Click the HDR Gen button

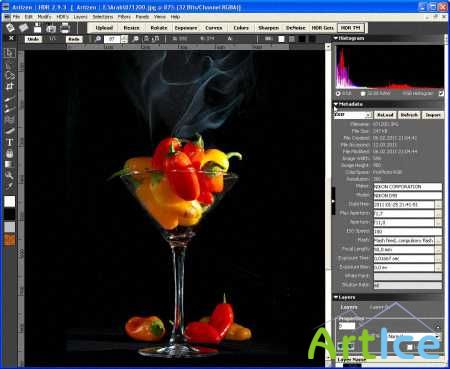[x=322, y=28]
